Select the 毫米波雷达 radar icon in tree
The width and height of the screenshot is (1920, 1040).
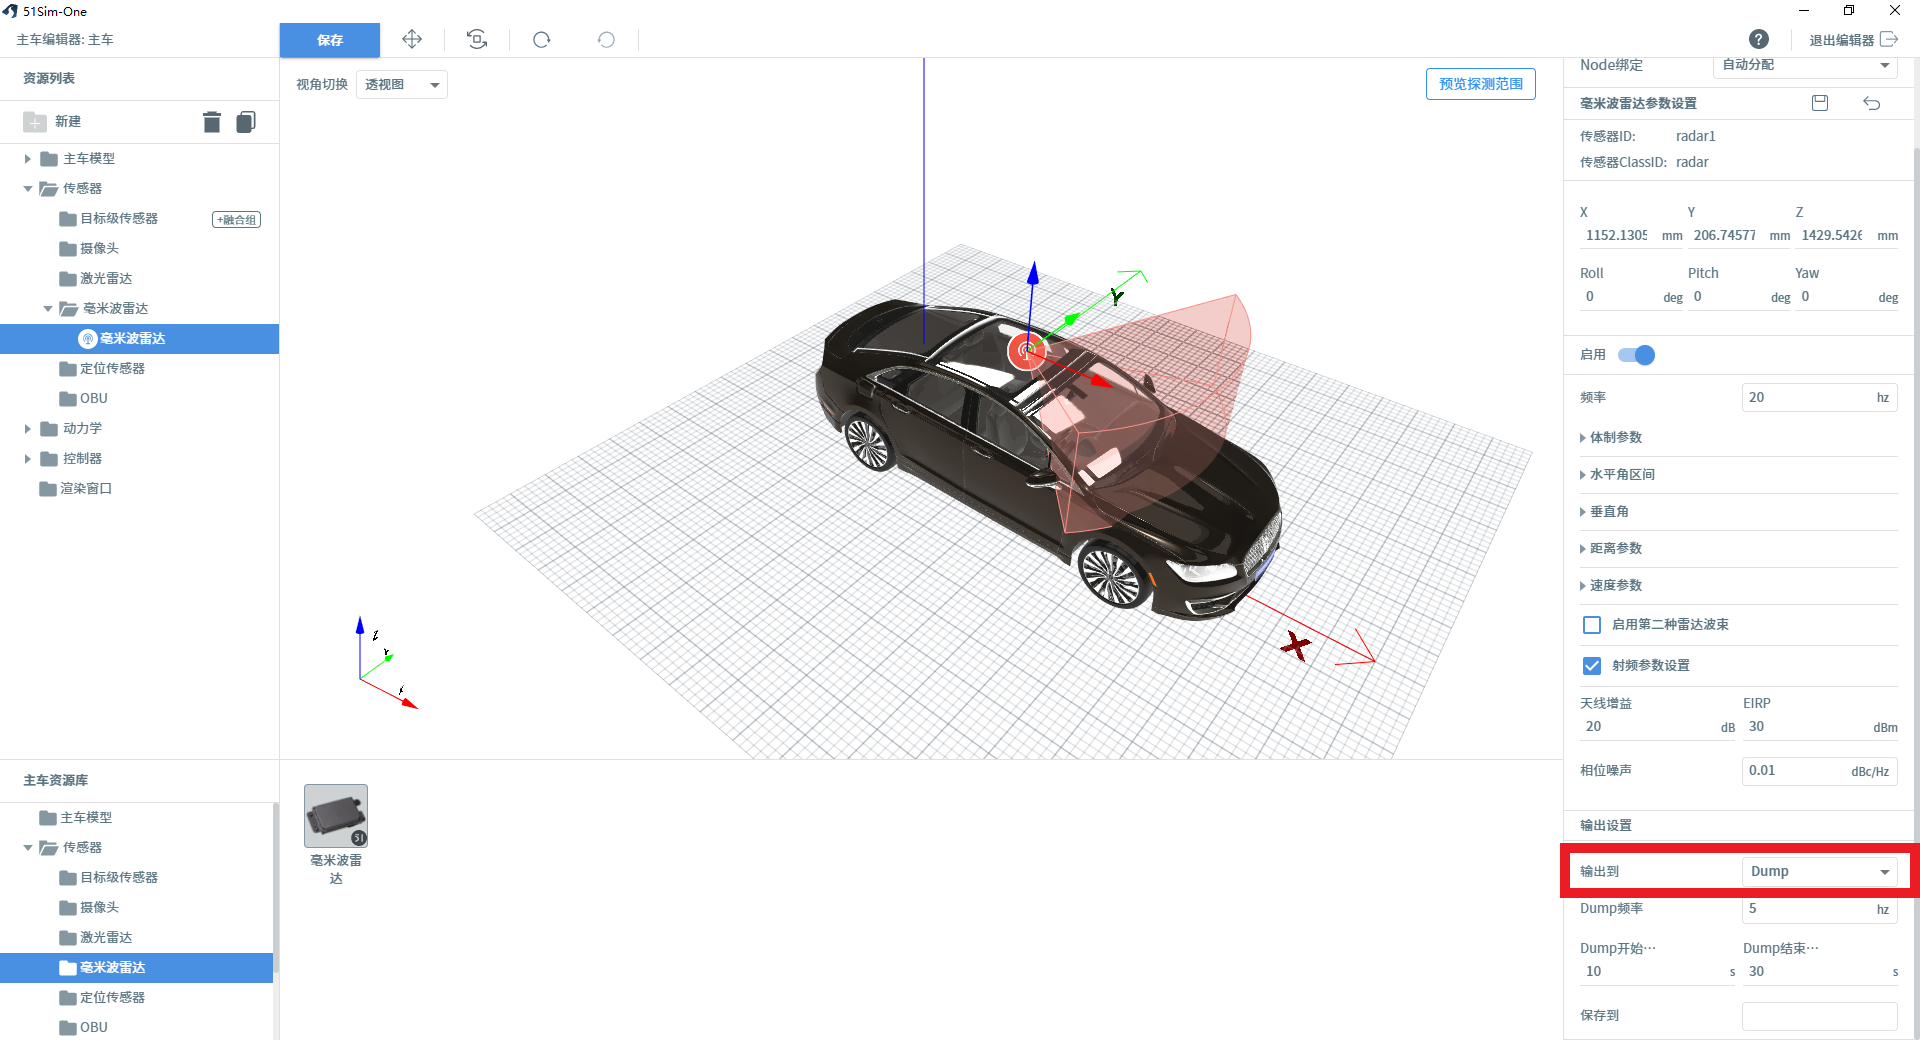click(x=88, y=339)
